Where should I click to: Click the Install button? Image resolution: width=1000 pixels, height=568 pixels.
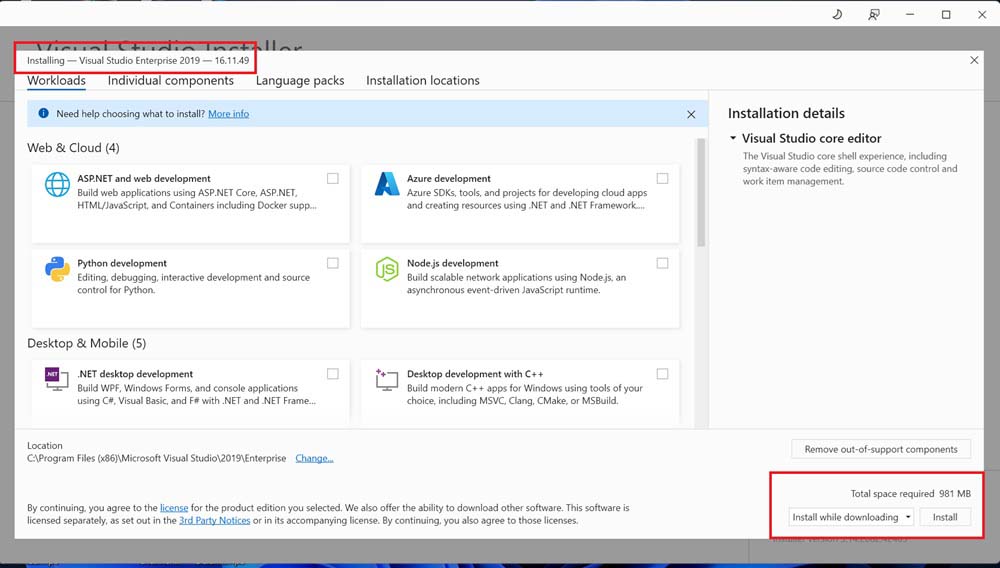pos(945,517)
